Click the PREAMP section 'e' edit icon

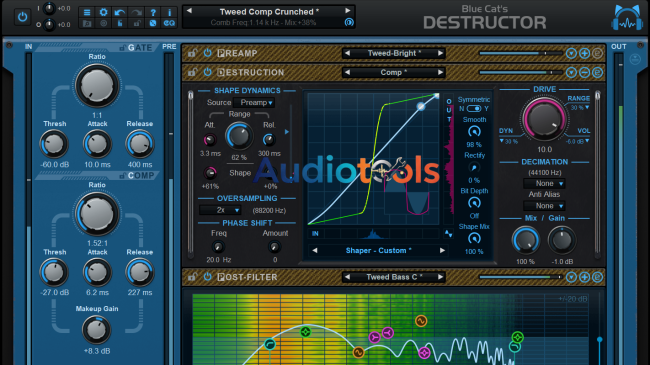pyautogui.click(x=597, y=53)
